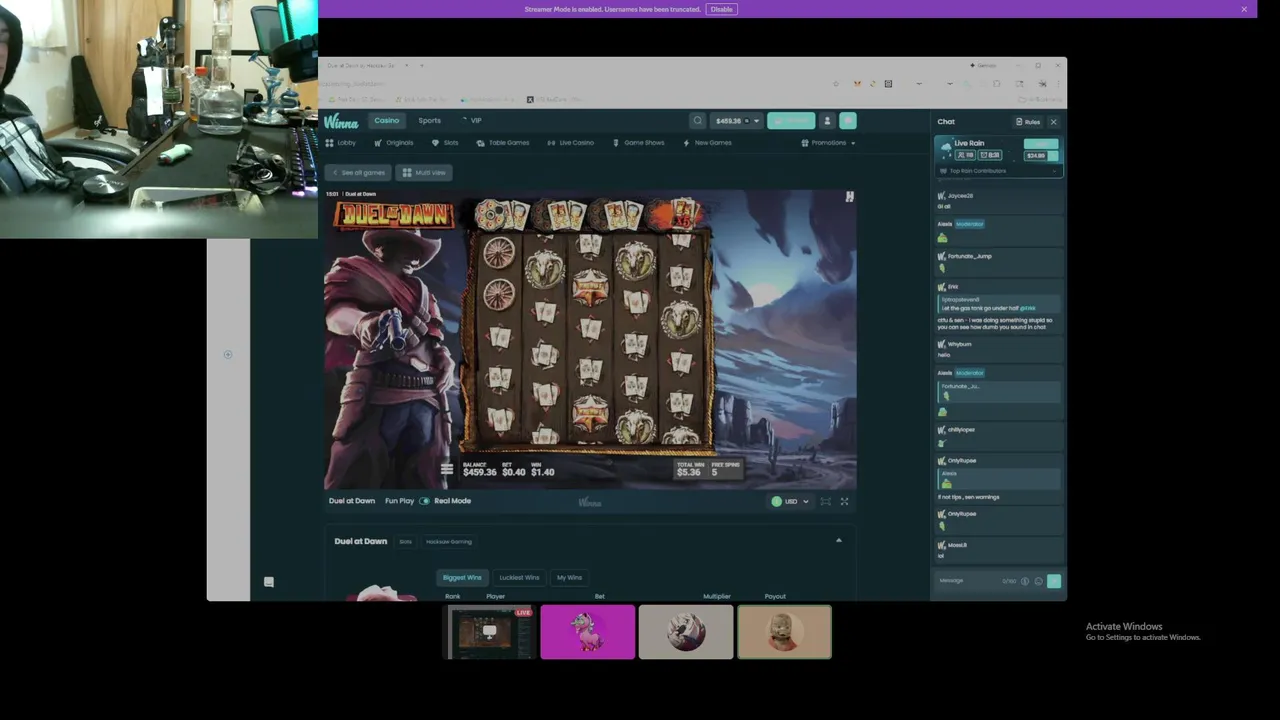This screenshot has height=720, width=1280.
Task: Send the chat message
Action: coord(1054,581)
